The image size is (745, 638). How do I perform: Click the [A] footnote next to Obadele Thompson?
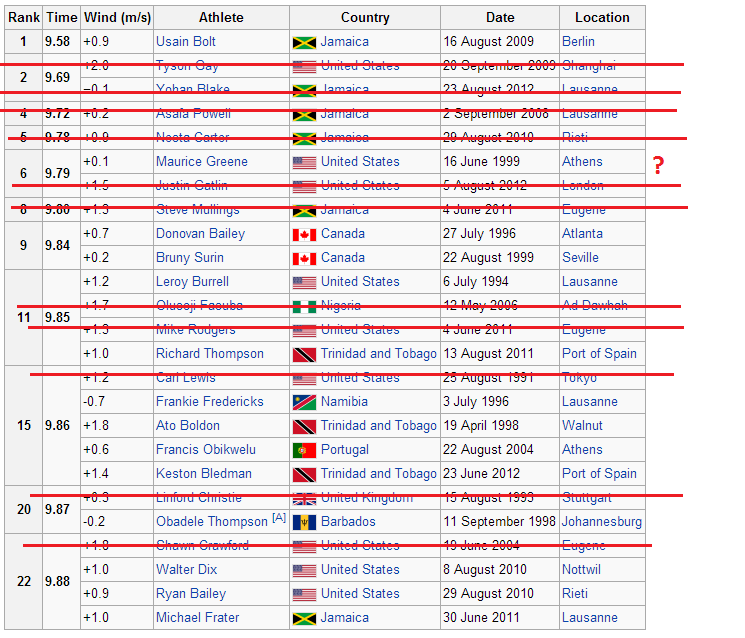(x=279, y=518)
